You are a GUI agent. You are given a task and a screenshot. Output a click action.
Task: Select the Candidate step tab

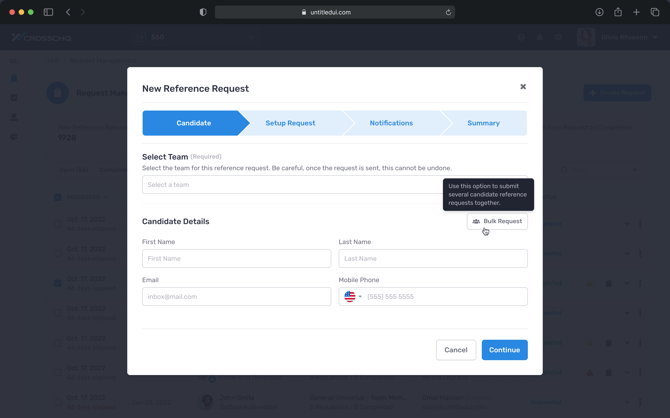tap(193, 123)
